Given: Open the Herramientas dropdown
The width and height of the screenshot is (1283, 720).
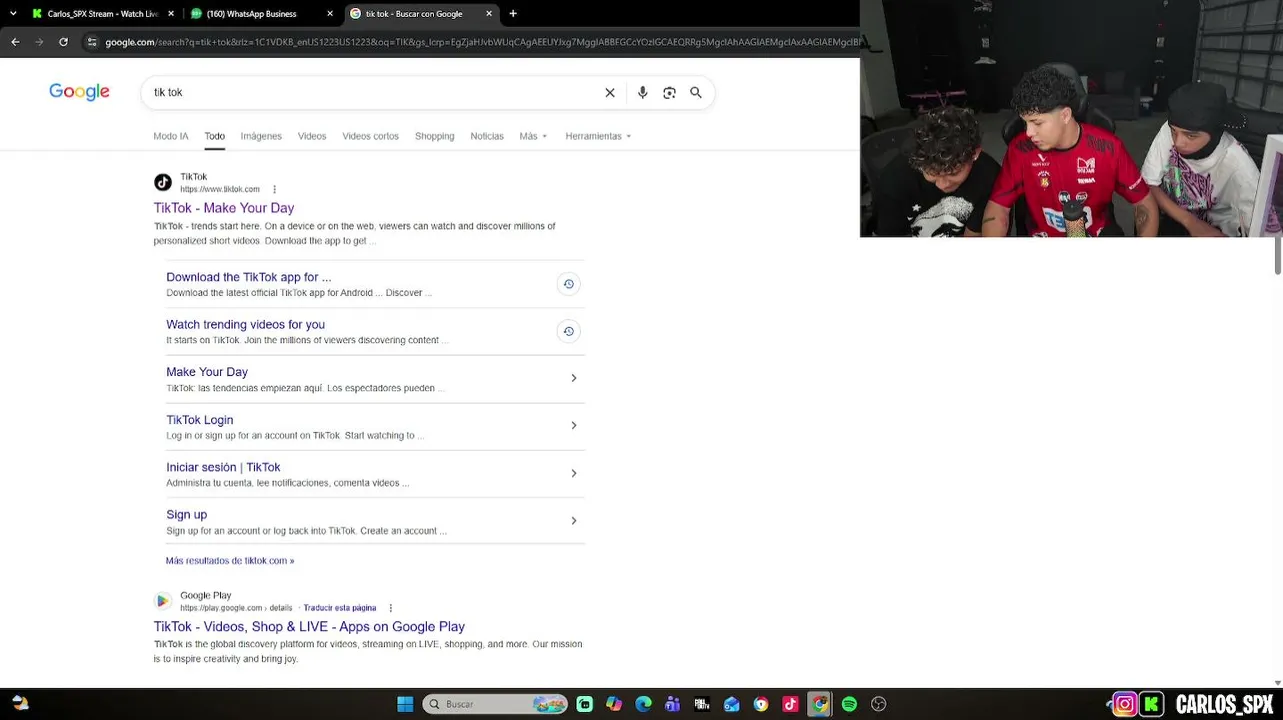Looking at the screenshot, I should point(598,136).
